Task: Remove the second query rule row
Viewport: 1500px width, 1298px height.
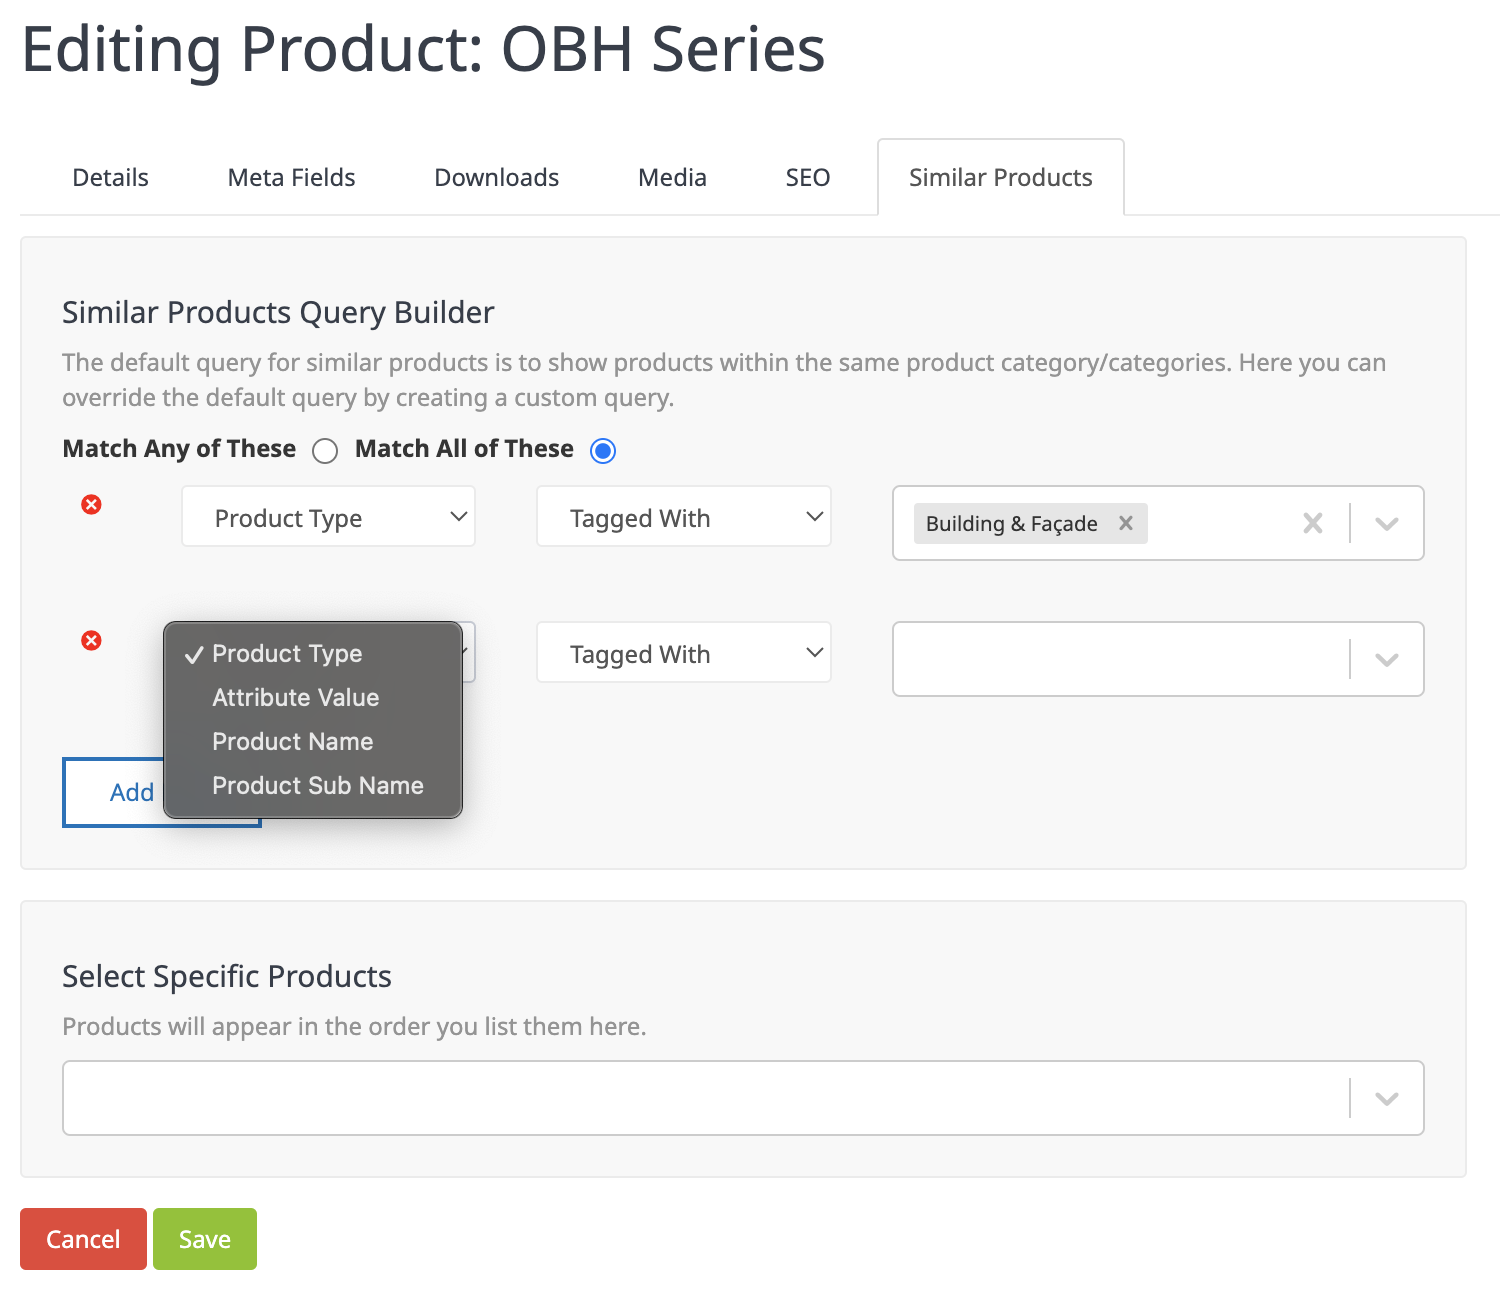Action: (91, 641)
